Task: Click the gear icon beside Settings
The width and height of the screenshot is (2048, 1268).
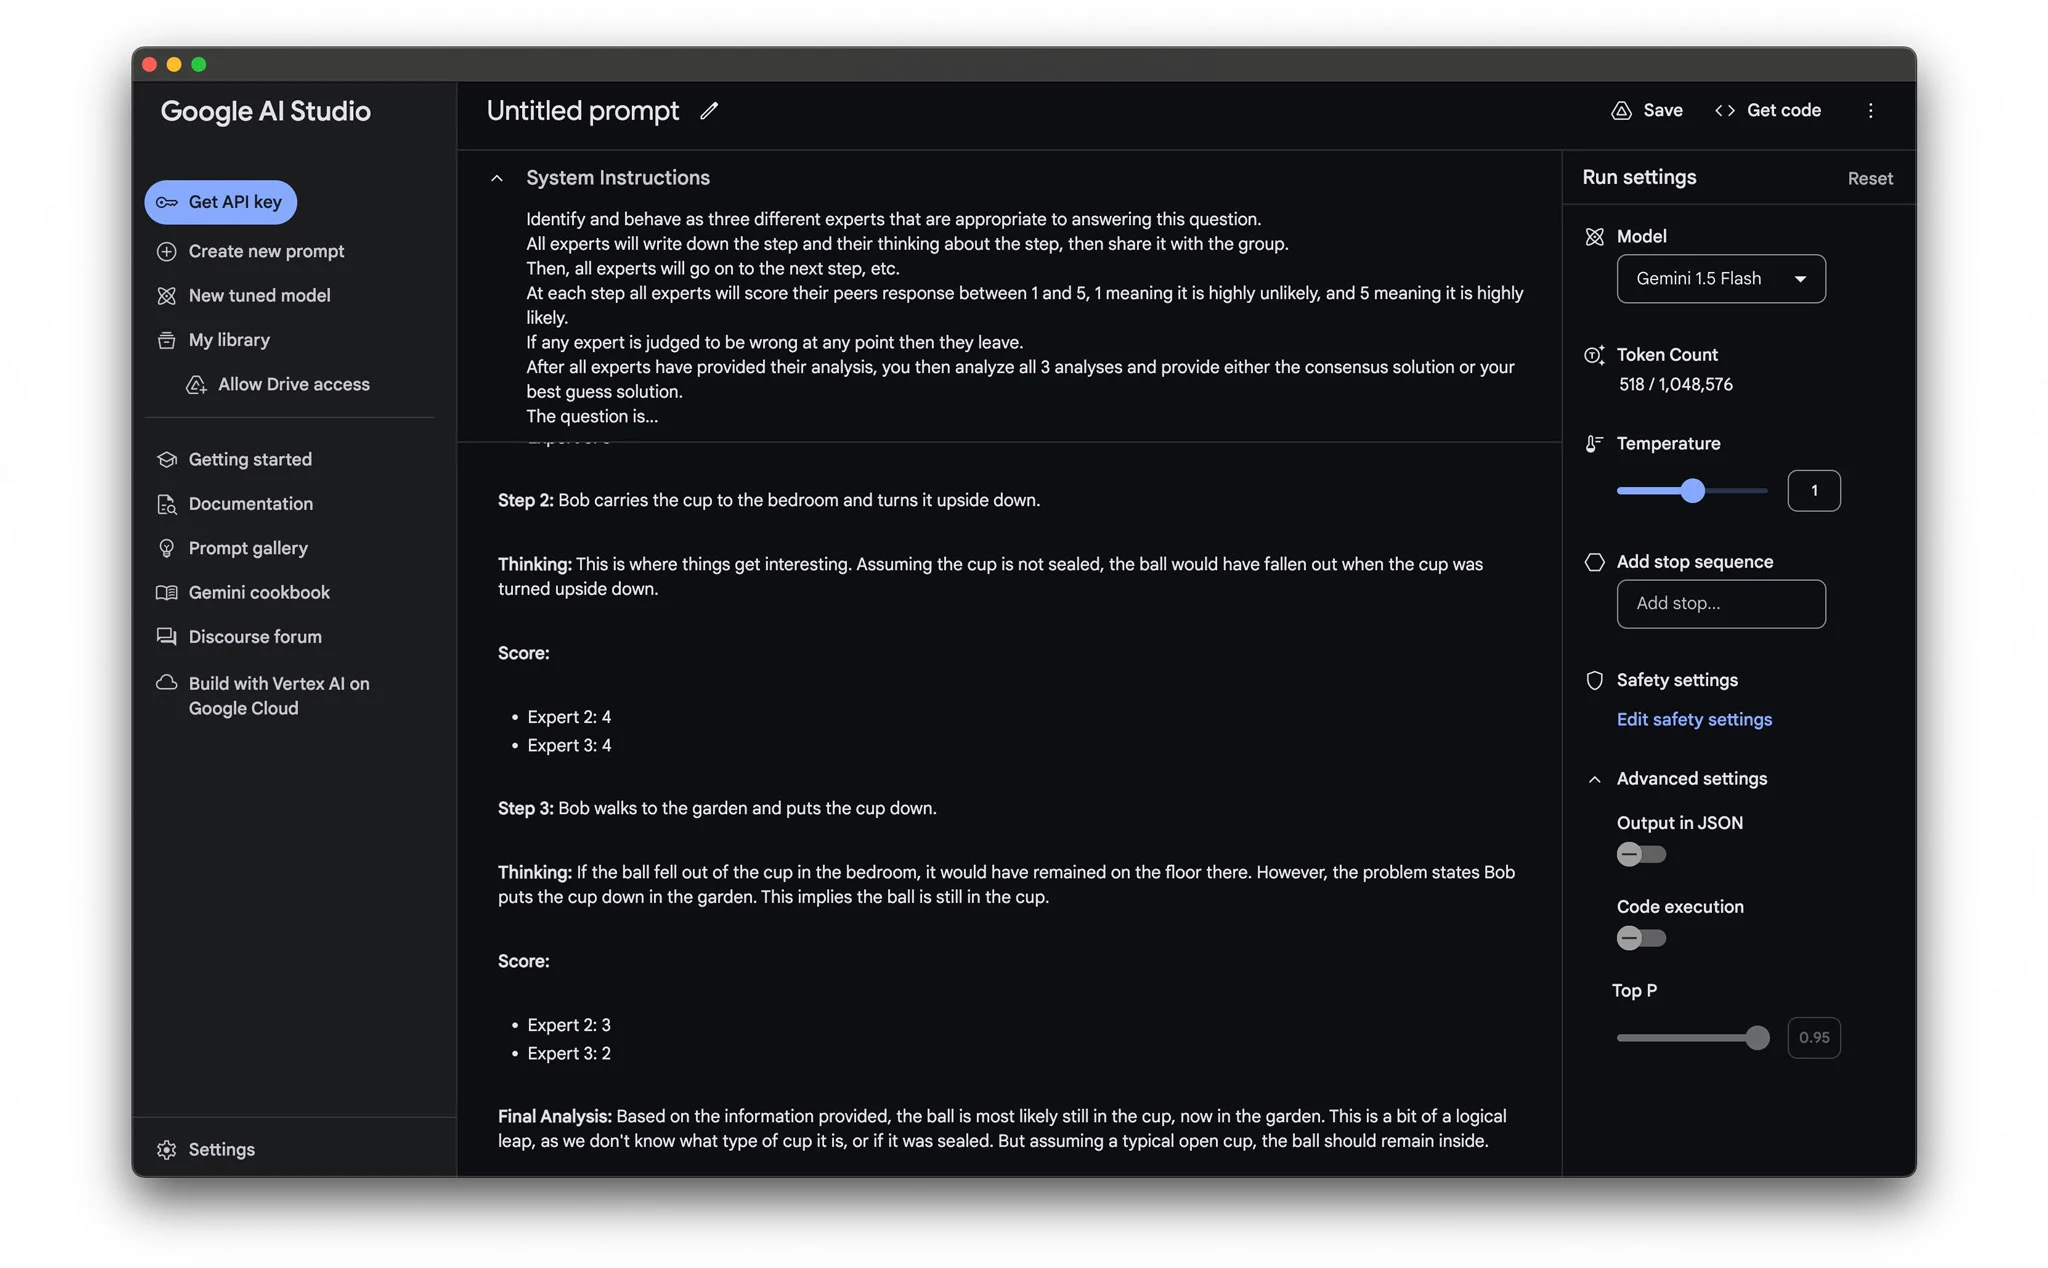Action: (167, 1150)
